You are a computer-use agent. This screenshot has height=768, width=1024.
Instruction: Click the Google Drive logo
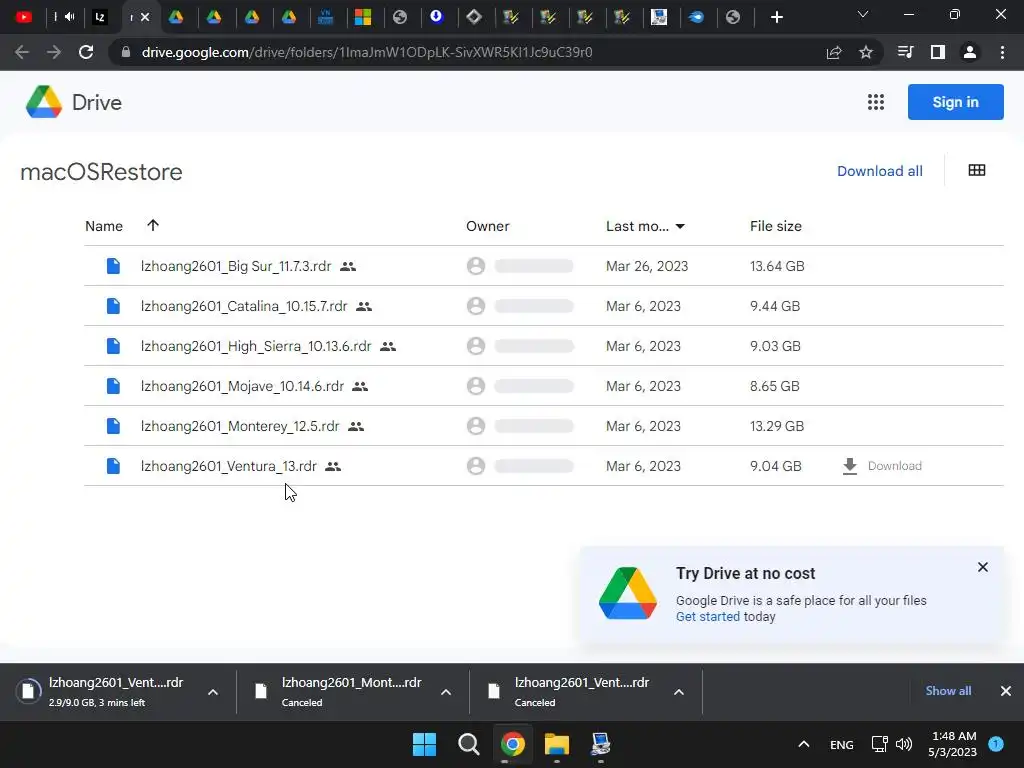(44, 102)
